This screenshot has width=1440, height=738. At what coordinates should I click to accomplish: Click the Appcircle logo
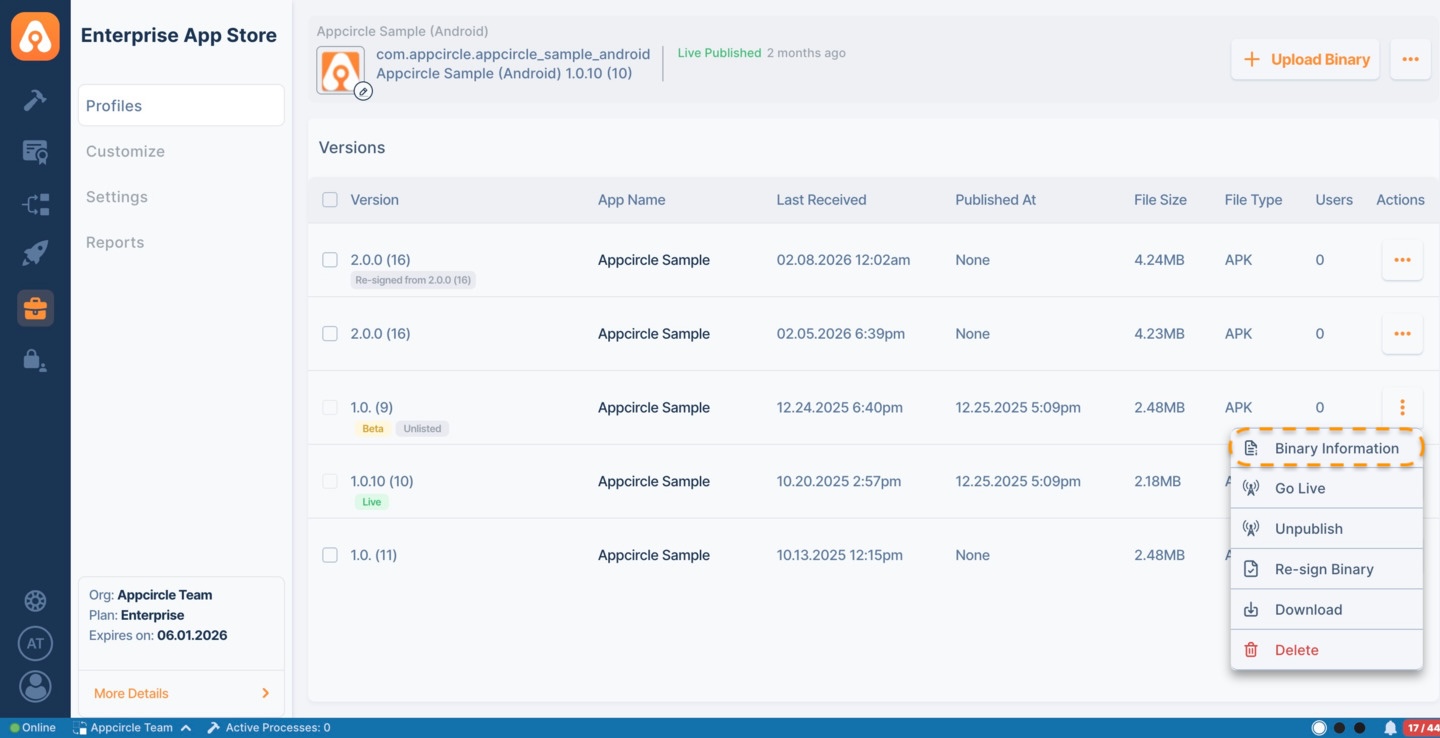tap(35, 36)
